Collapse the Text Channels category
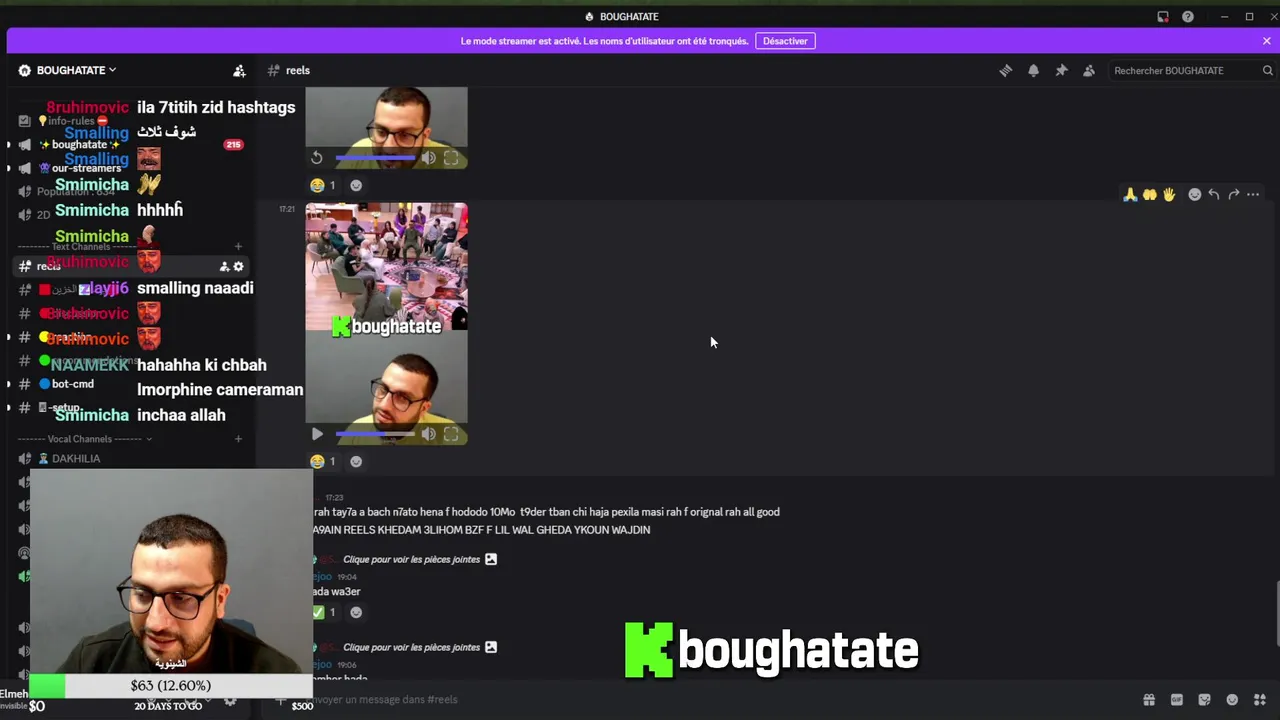The width and height of the screenshot is (1280, 720). tap(80, 246)
